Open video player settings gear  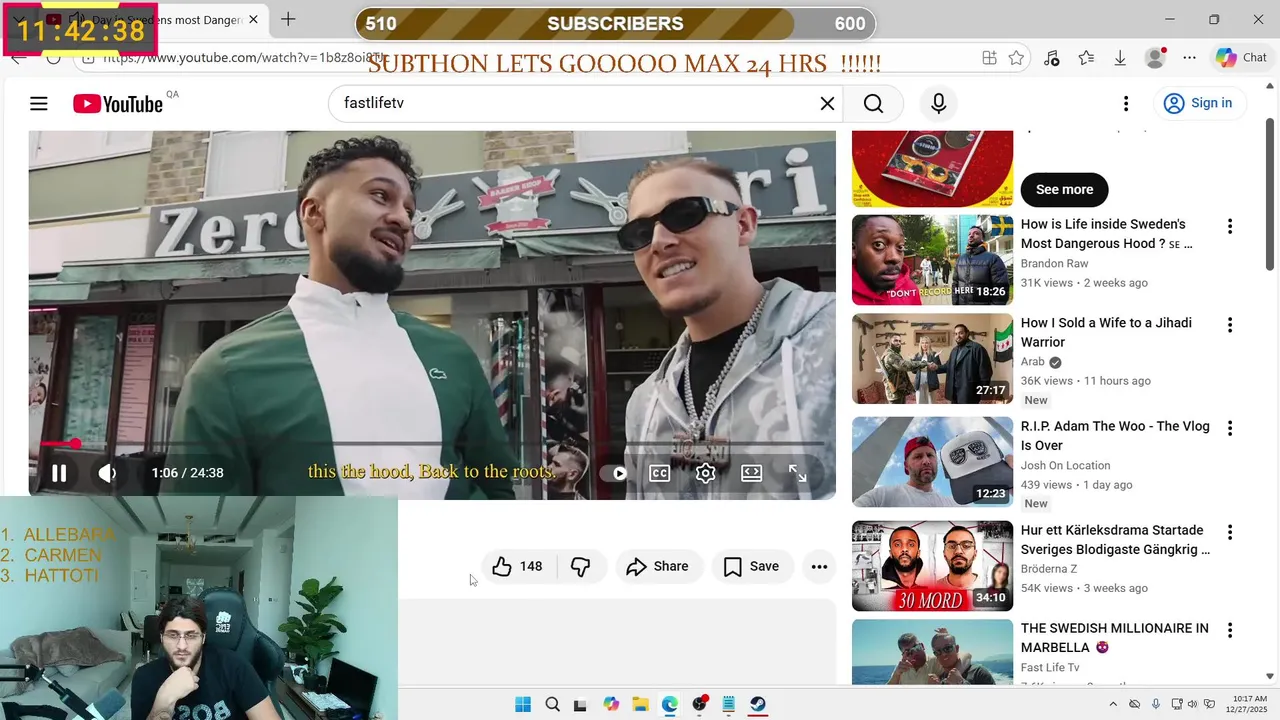pyautogui.click(x=706, y=473)
